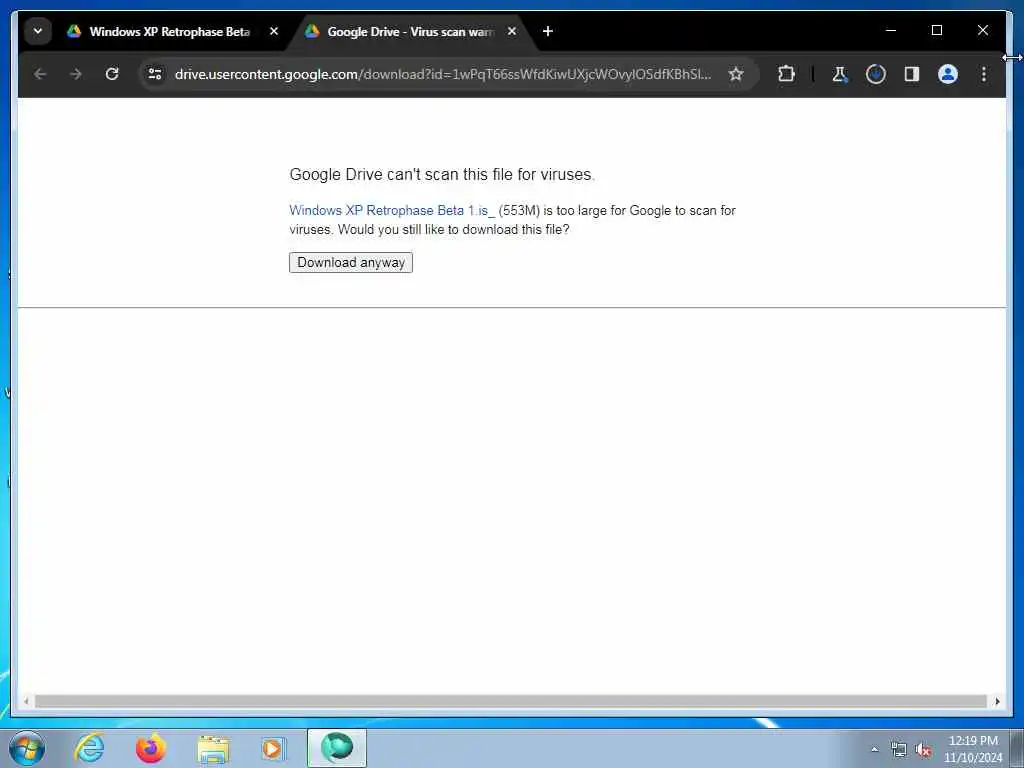Go forward with the forward arrow
This screenshot has height=768, width=1024.
click(x=76, y=74)
